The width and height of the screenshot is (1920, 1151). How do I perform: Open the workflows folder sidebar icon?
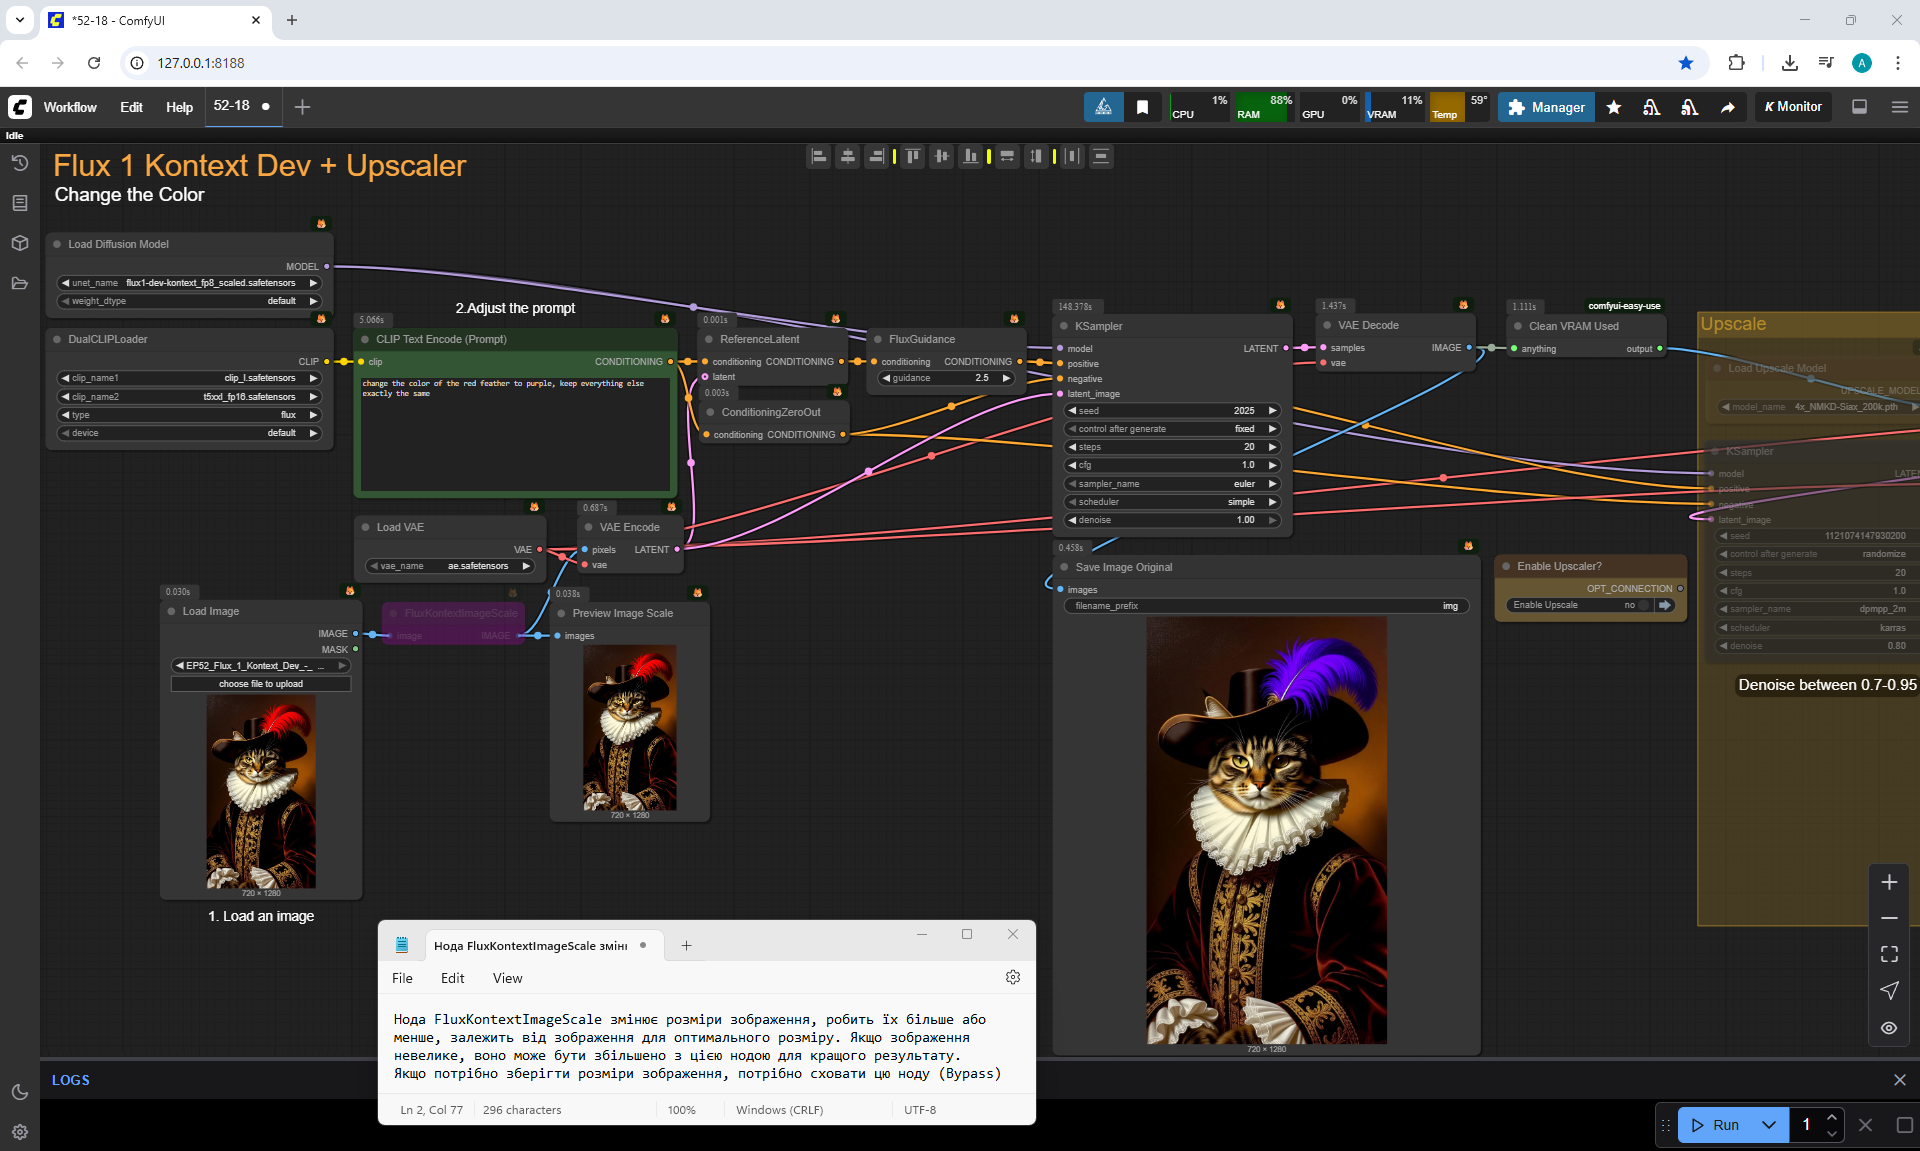coord(20,283)
